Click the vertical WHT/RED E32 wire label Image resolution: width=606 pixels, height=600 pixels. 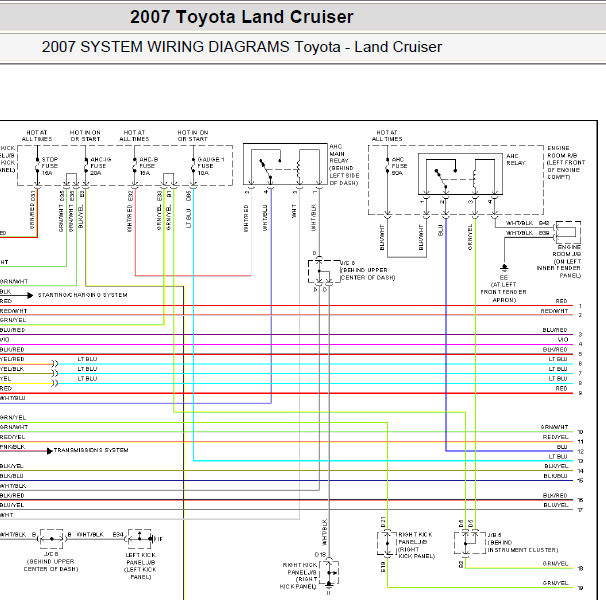(x=130, y=211)
